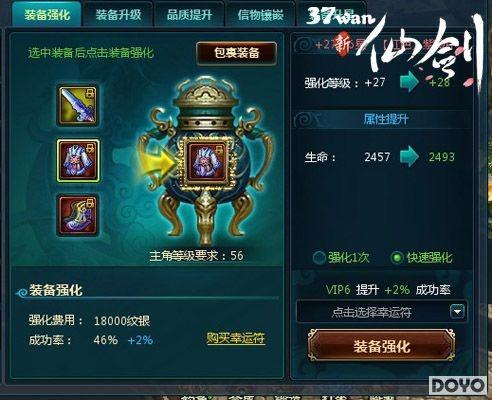492x400 pixels.
Task: Click the 装备强化 enhance button
Action: (x=382, y=346)
